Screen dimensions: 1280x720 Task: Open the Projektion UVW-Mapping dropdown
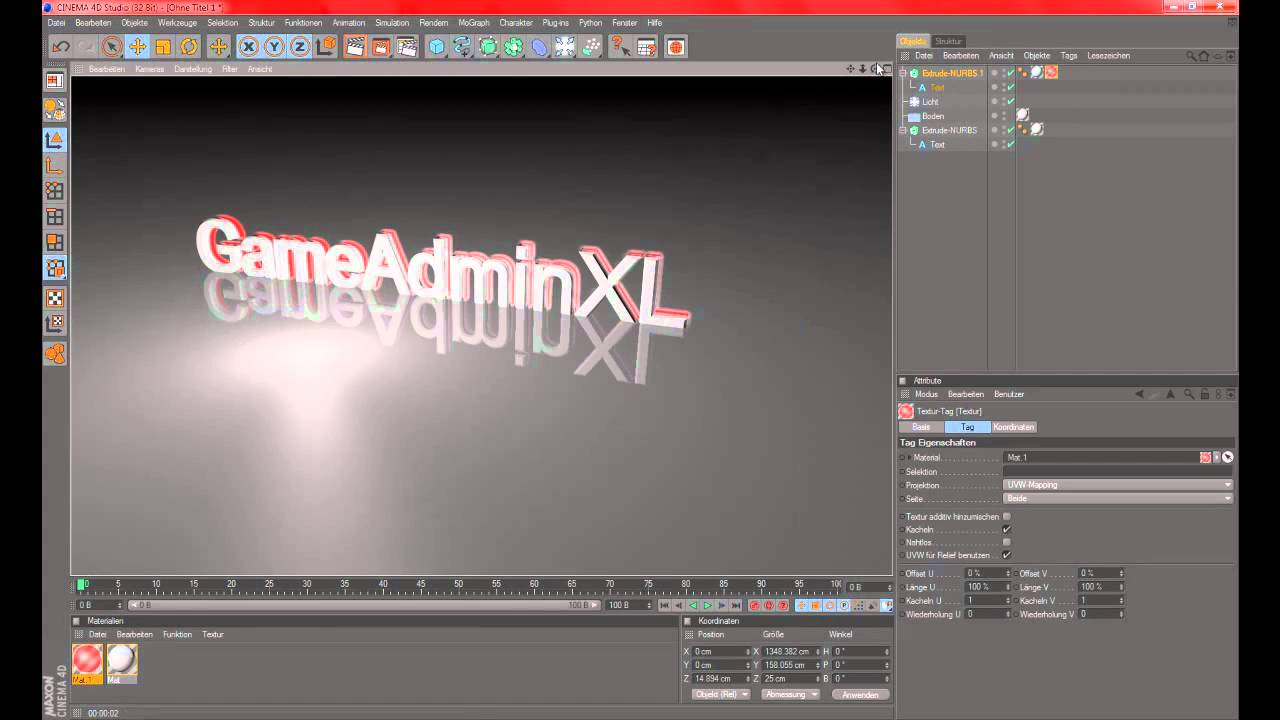(x=1118, y=485)
